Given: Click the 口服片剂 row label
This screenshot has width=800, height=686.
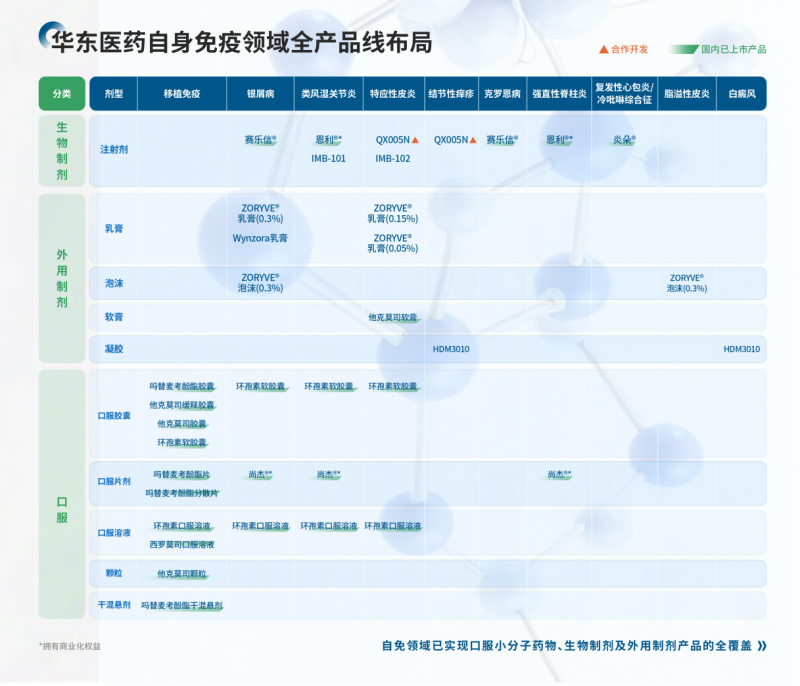Looking at the screenshot, I should [114, 481].
